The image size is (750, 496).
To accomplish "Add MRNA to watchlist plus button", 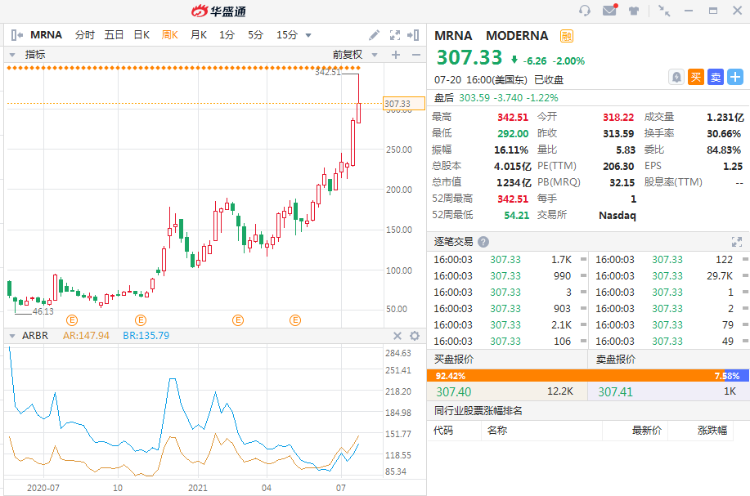I will pos(735,77).
